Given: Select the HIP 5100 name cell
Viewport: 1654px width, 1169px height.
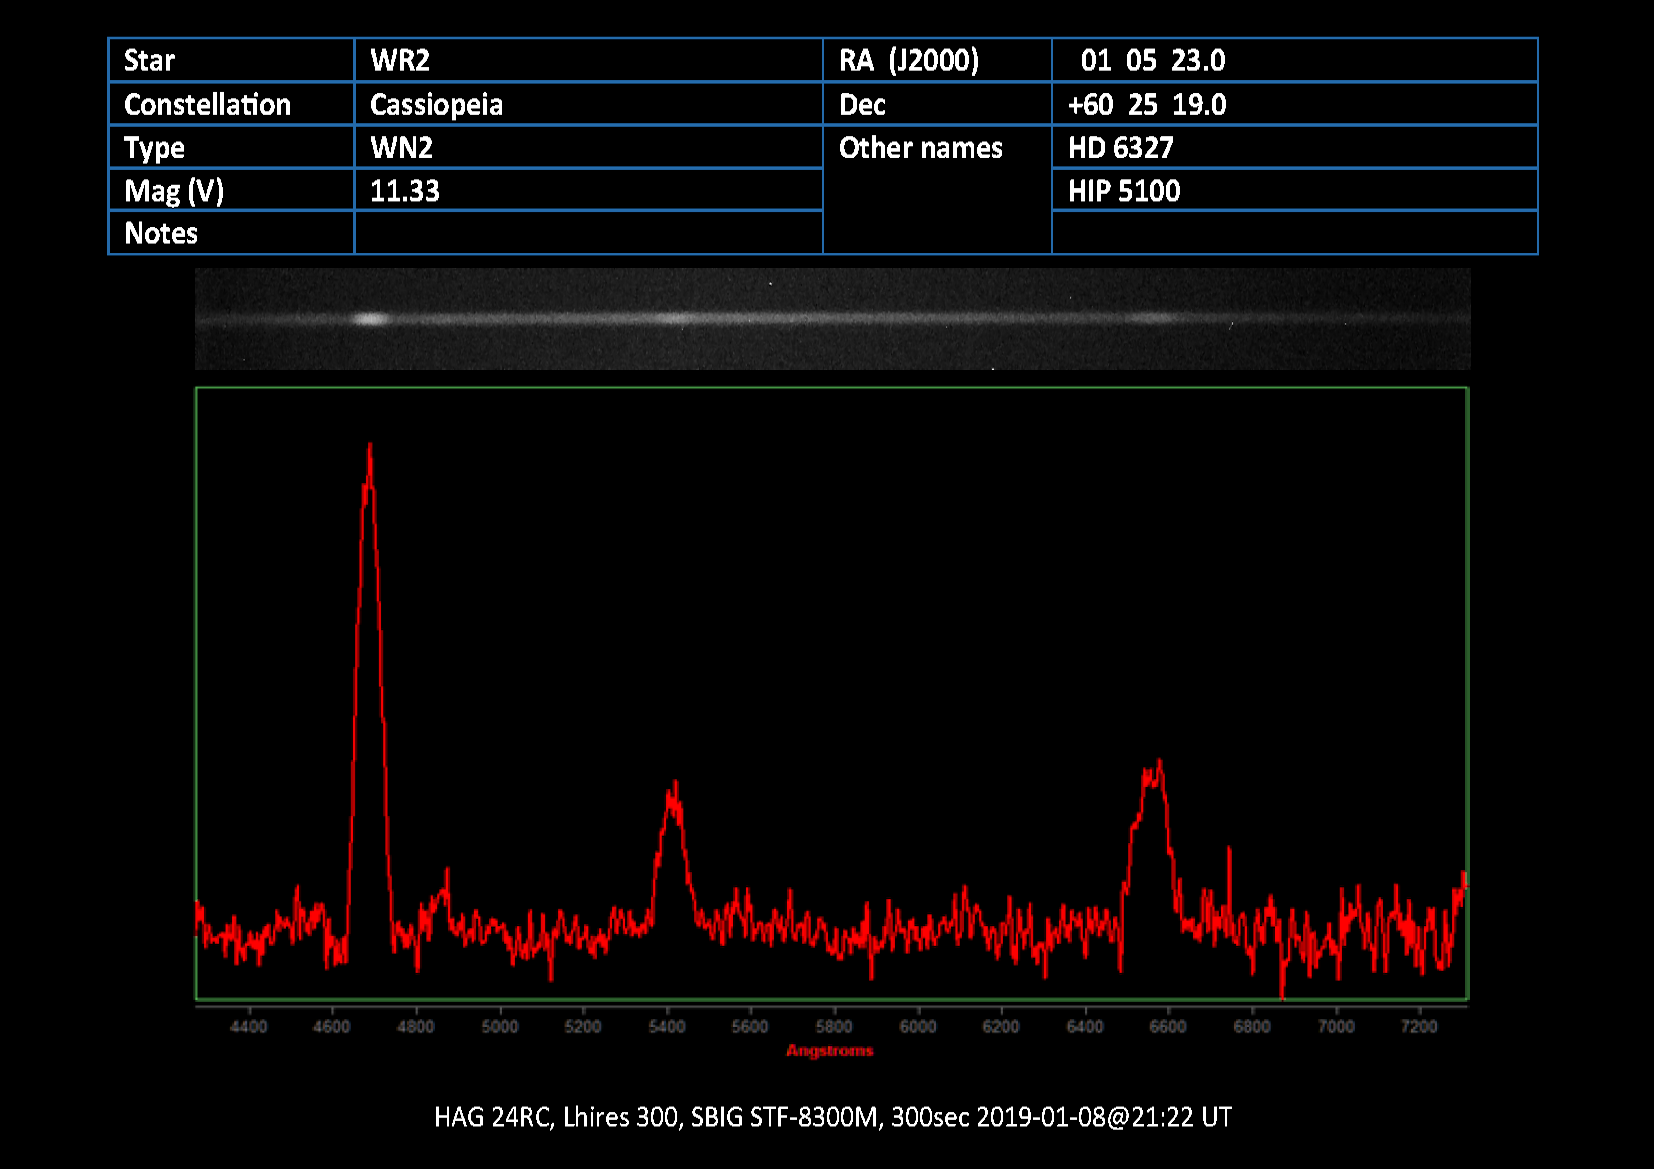Looking at the screenshot, I should (1124, 191).
